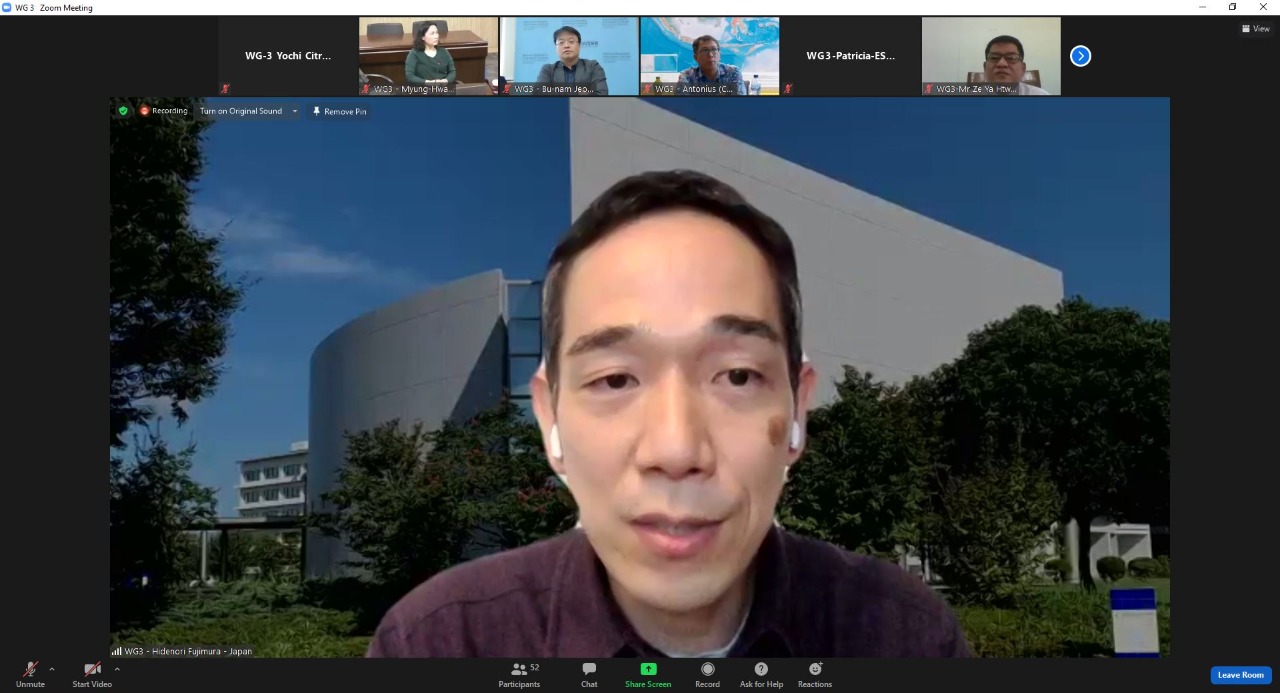Click the green Share Screen icon
The width and height of the screenshot is (1280, 693).
(648, 670)
